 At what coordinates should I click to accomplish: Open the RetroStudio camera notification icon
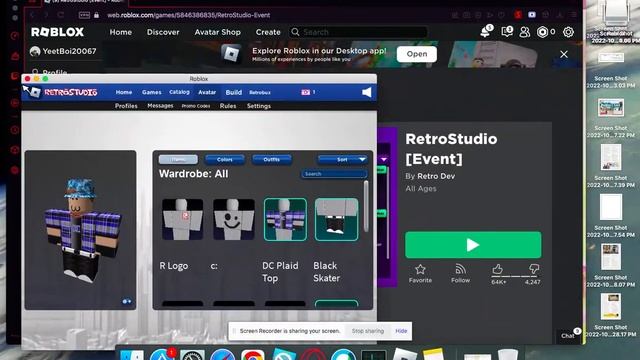pyautogui.click(x=305, y=92)
